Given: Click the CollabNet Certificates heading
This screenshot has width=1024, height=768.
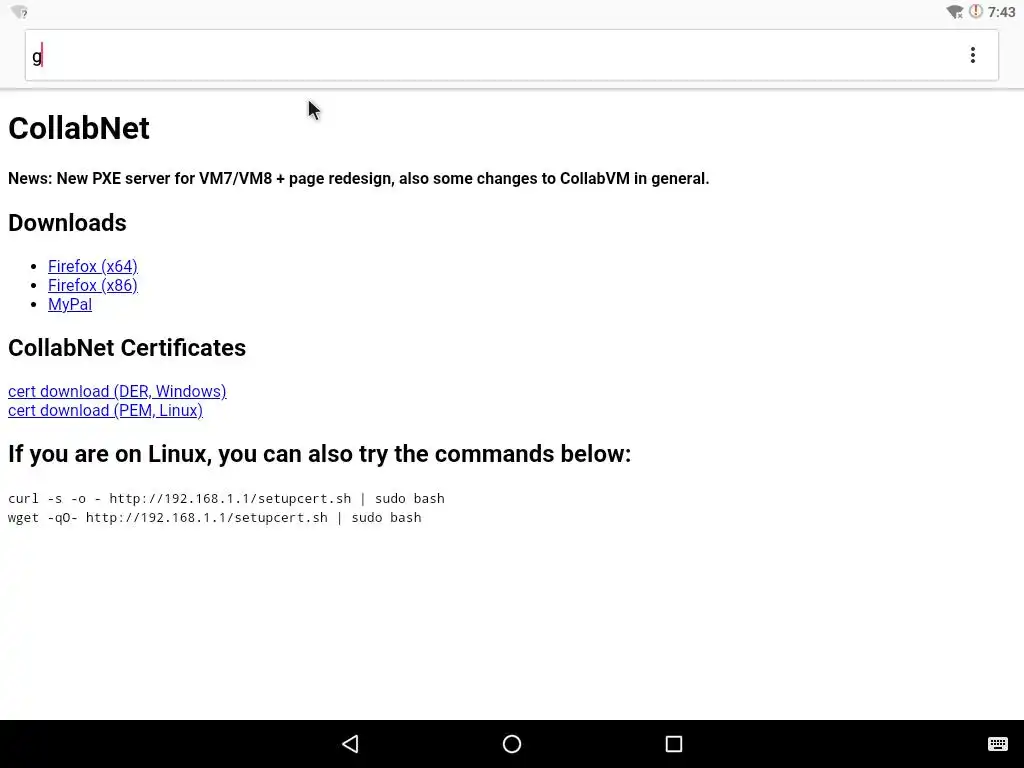Looking at the screenshot, I should [127, 347].
